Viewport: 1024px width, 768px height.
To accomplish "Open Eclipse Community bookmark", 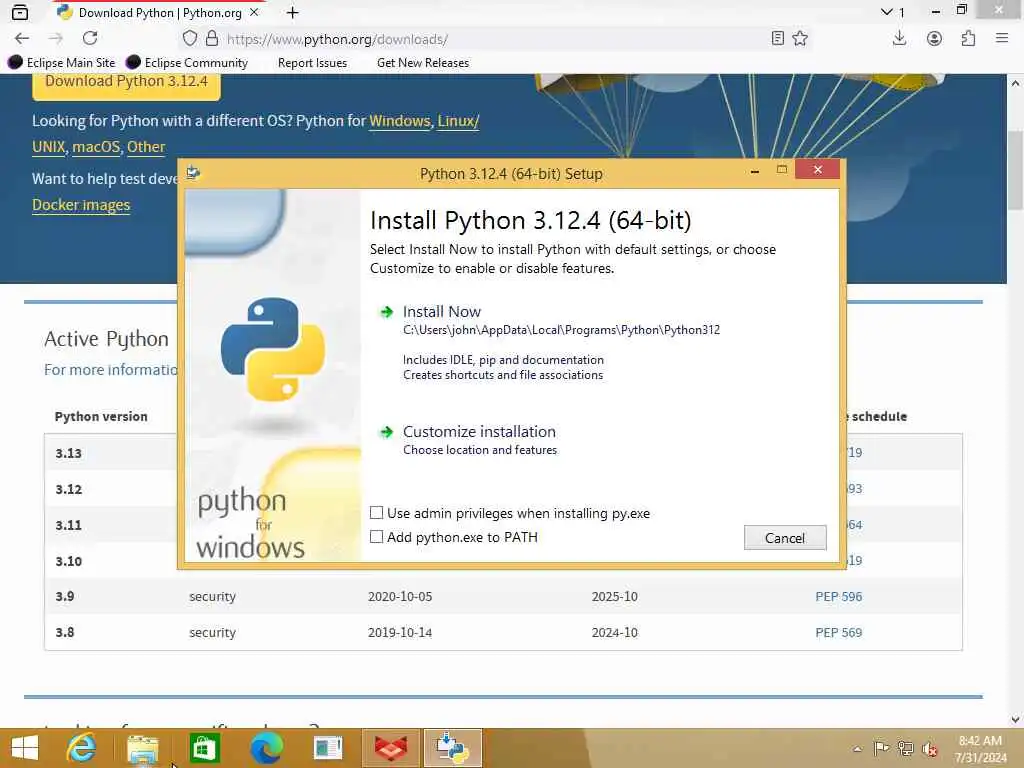I will click(x=187, y=63).
